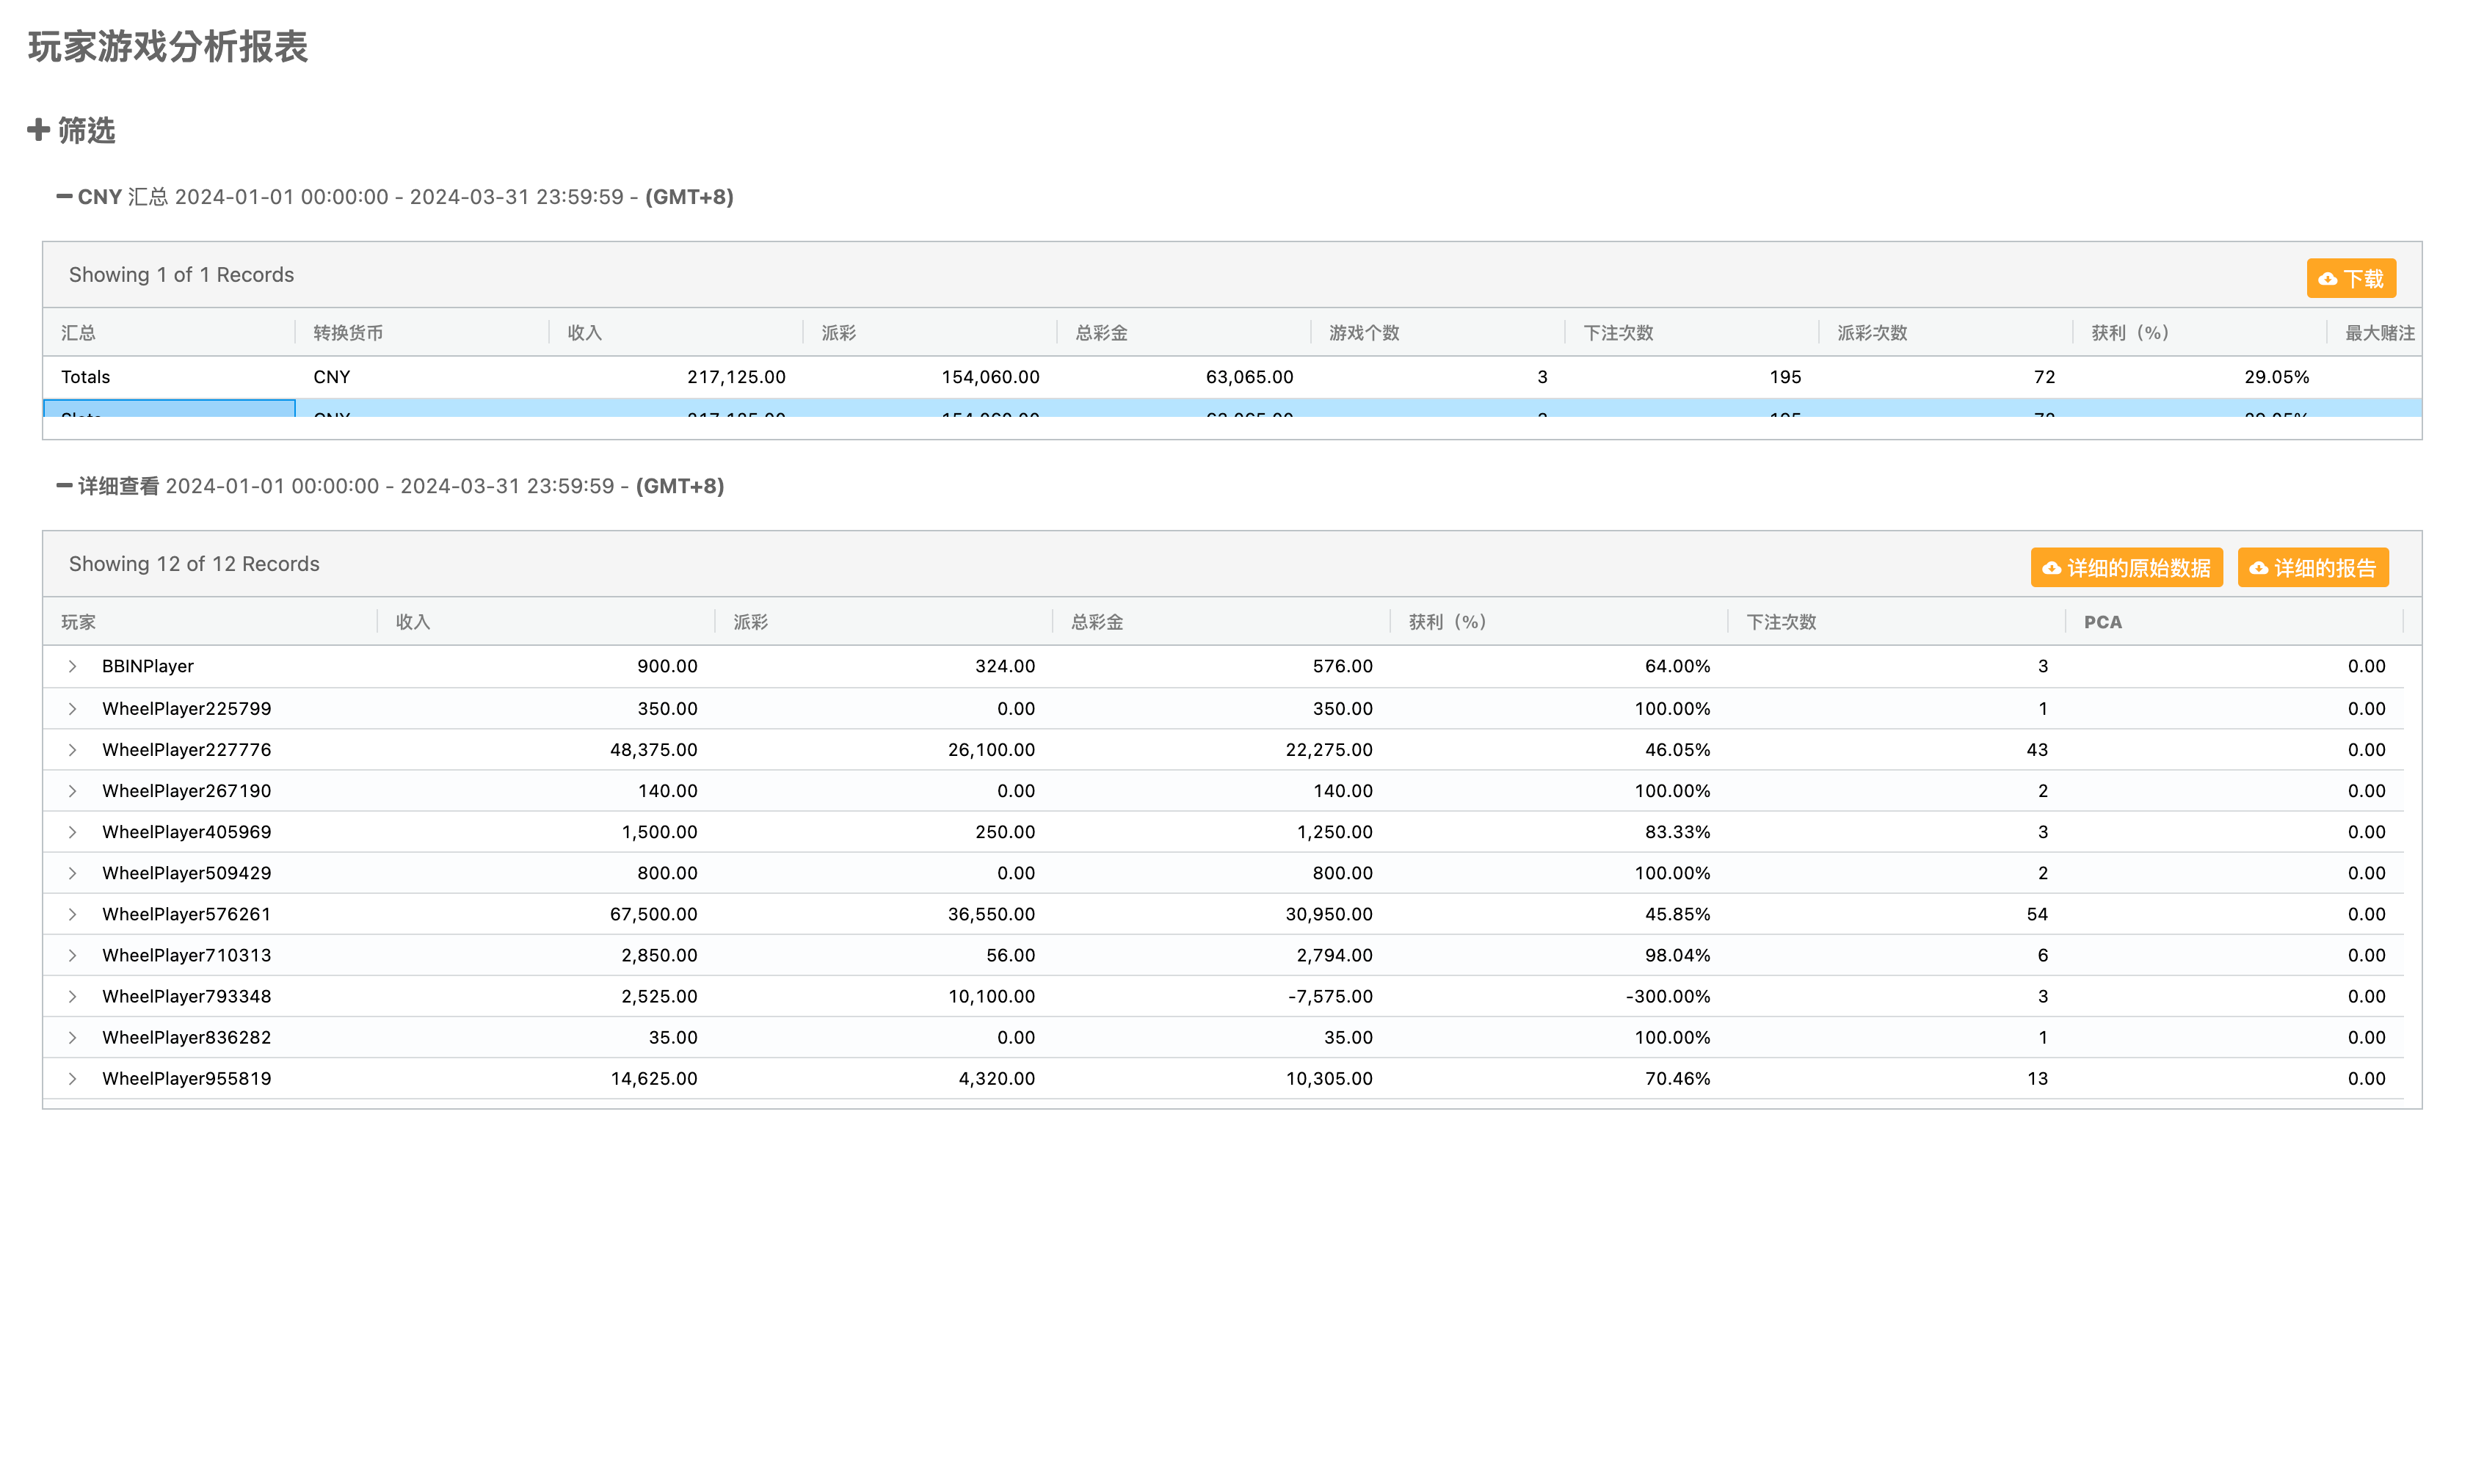Expand WheelPlayer793348 row chevron
The width and height of the screenshot is (2473, 1484).
(72, 996)
